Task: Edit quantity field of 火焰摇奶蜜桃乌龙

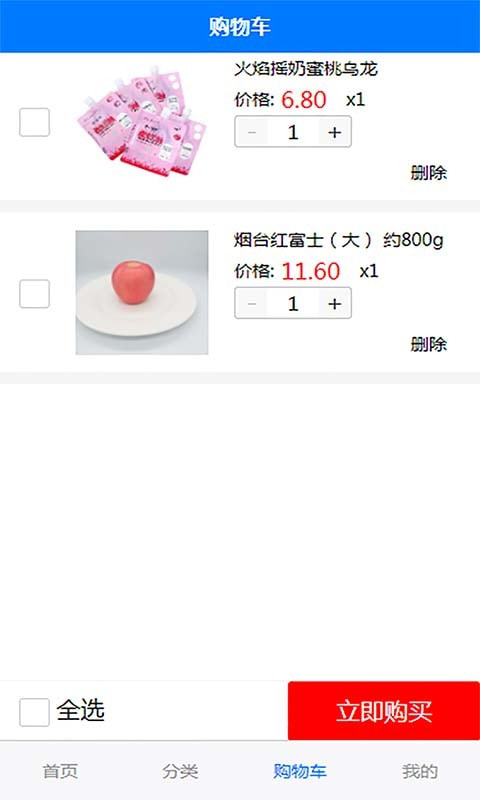Action: click(293, 132)
